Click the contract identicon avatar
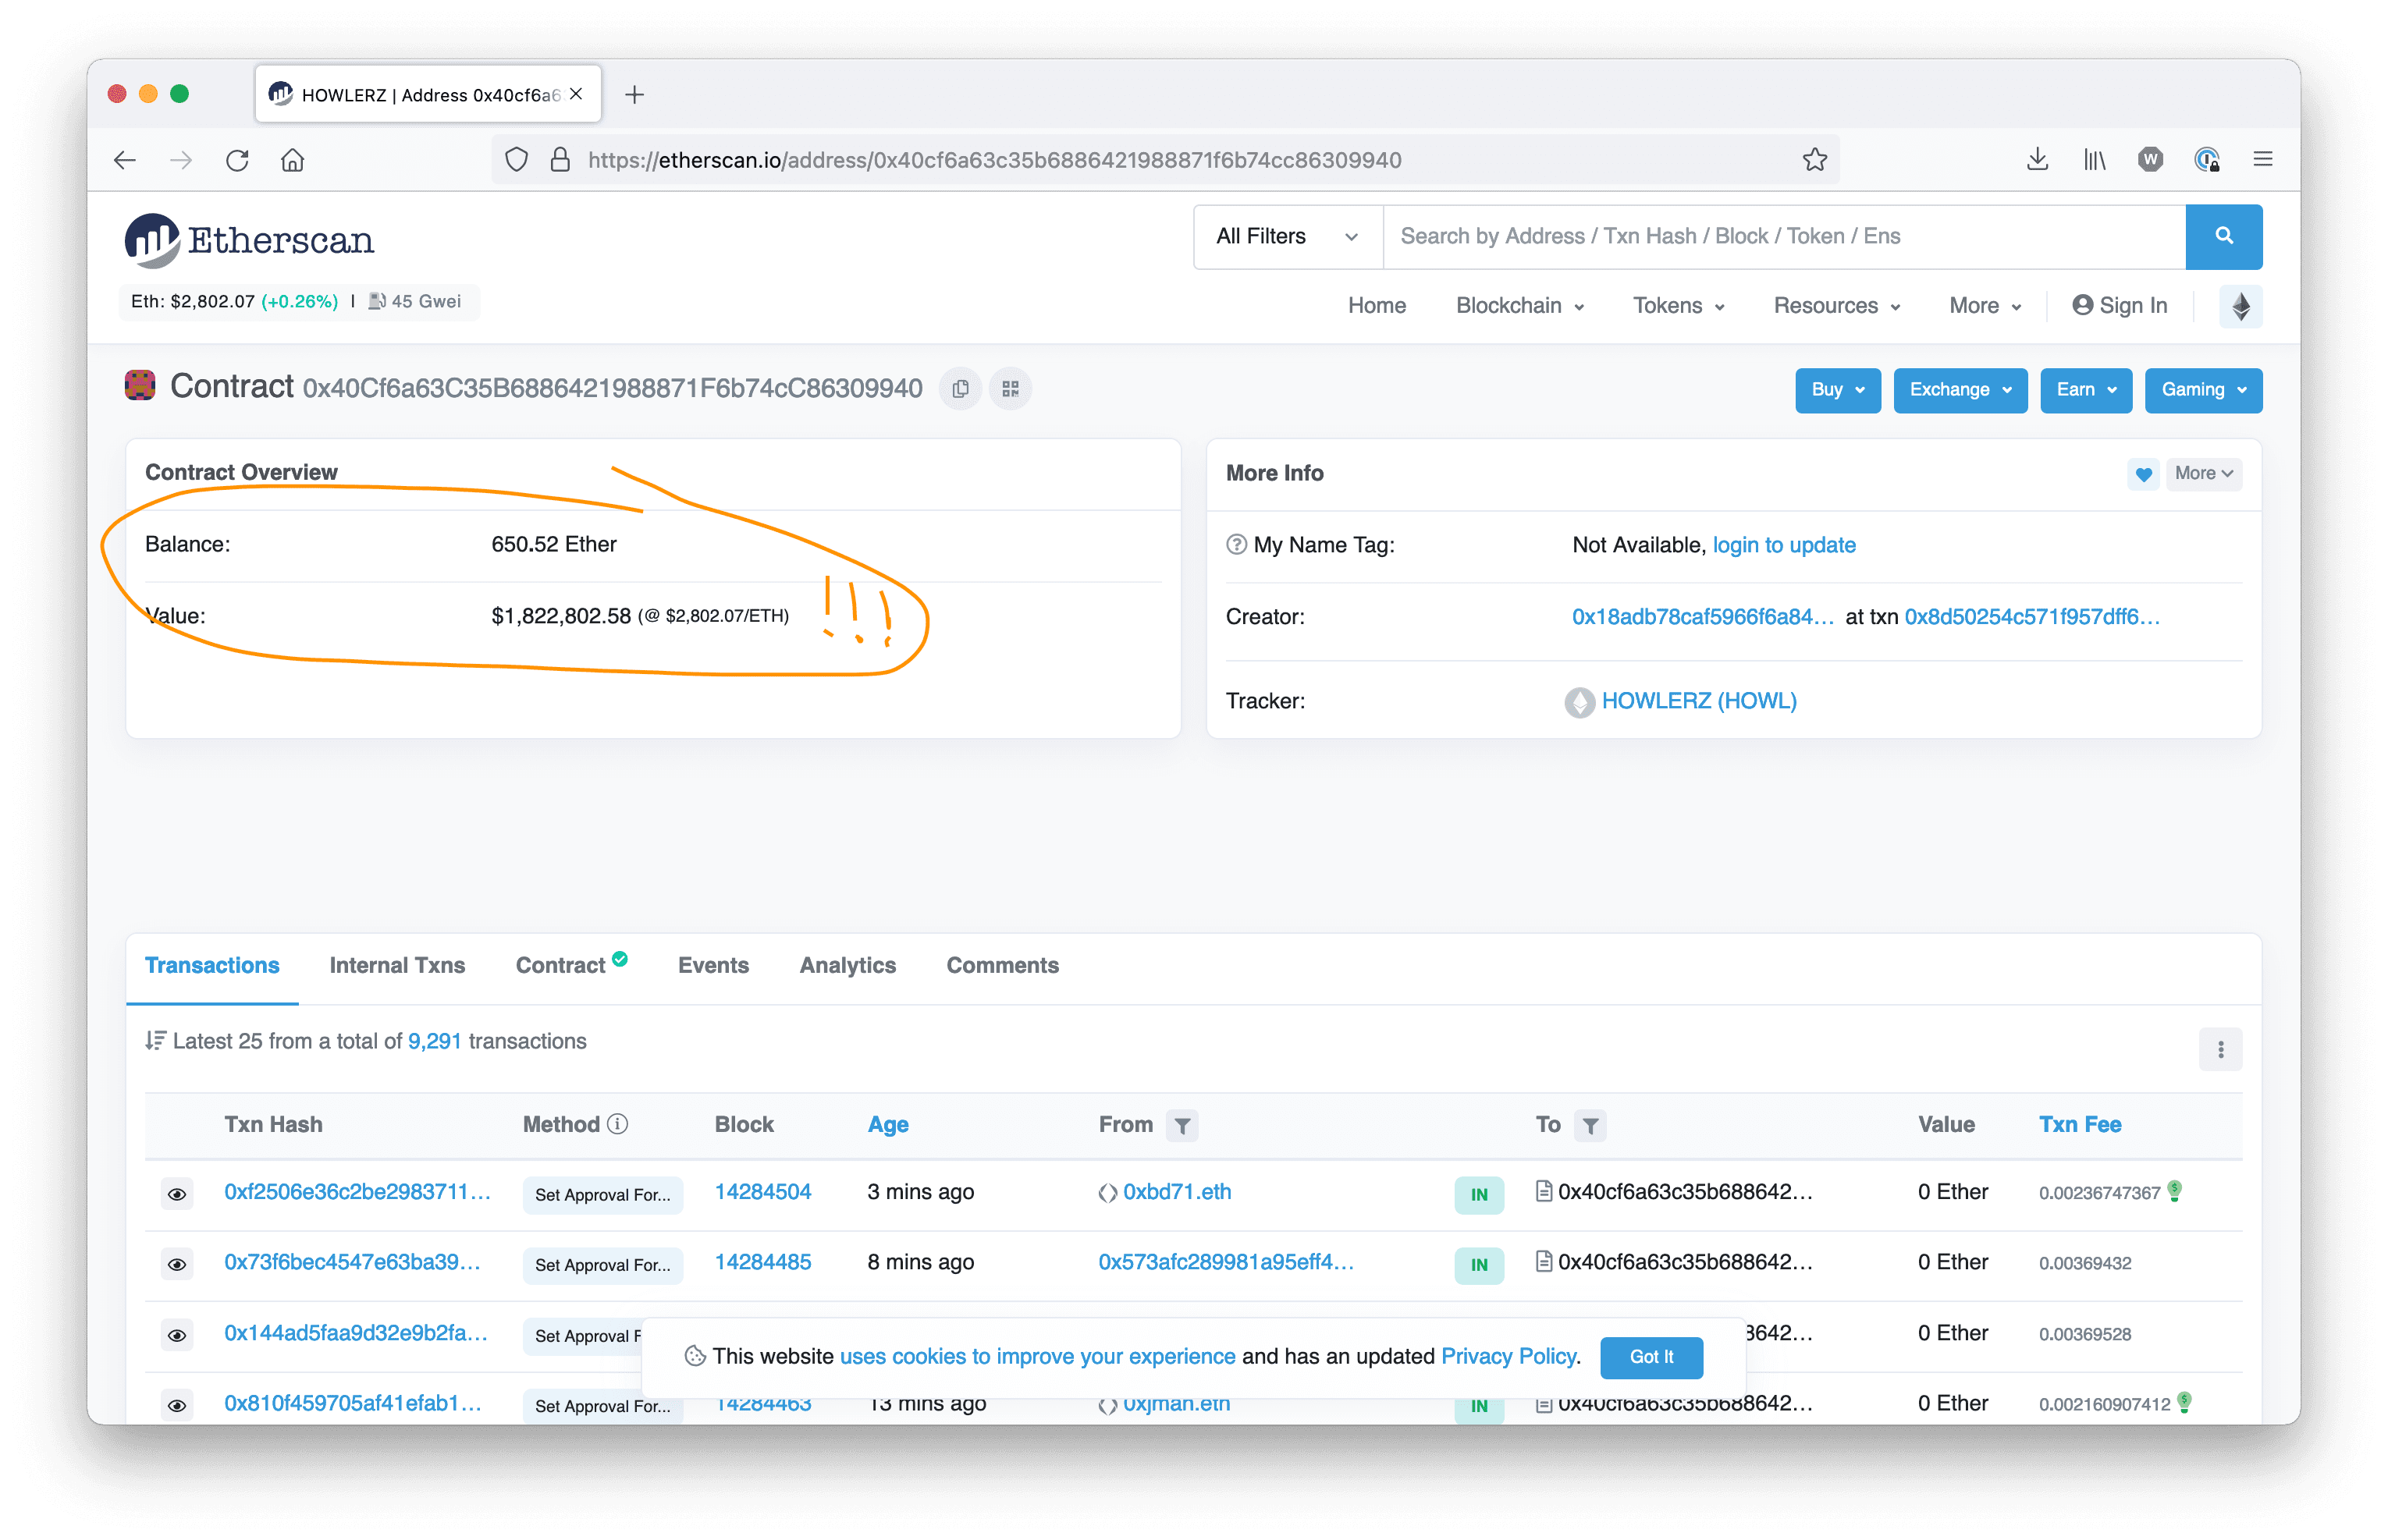 [140, 386]
